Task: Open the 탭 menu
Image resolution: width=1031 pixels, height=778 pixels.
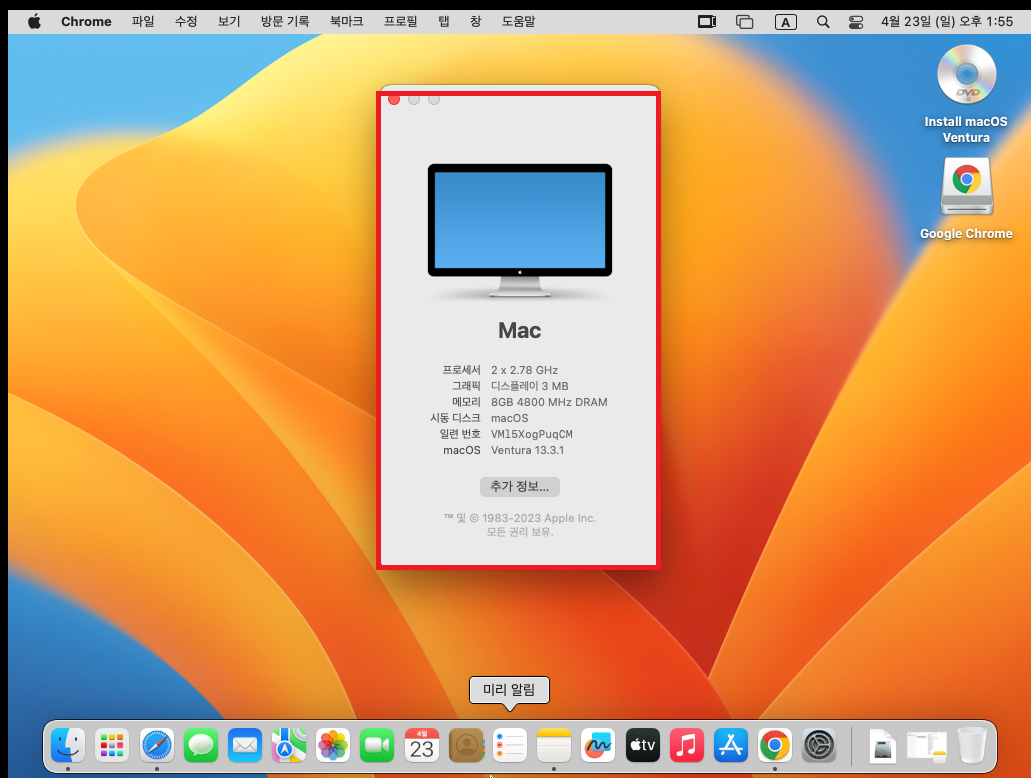Action: [x=444, y=22]
